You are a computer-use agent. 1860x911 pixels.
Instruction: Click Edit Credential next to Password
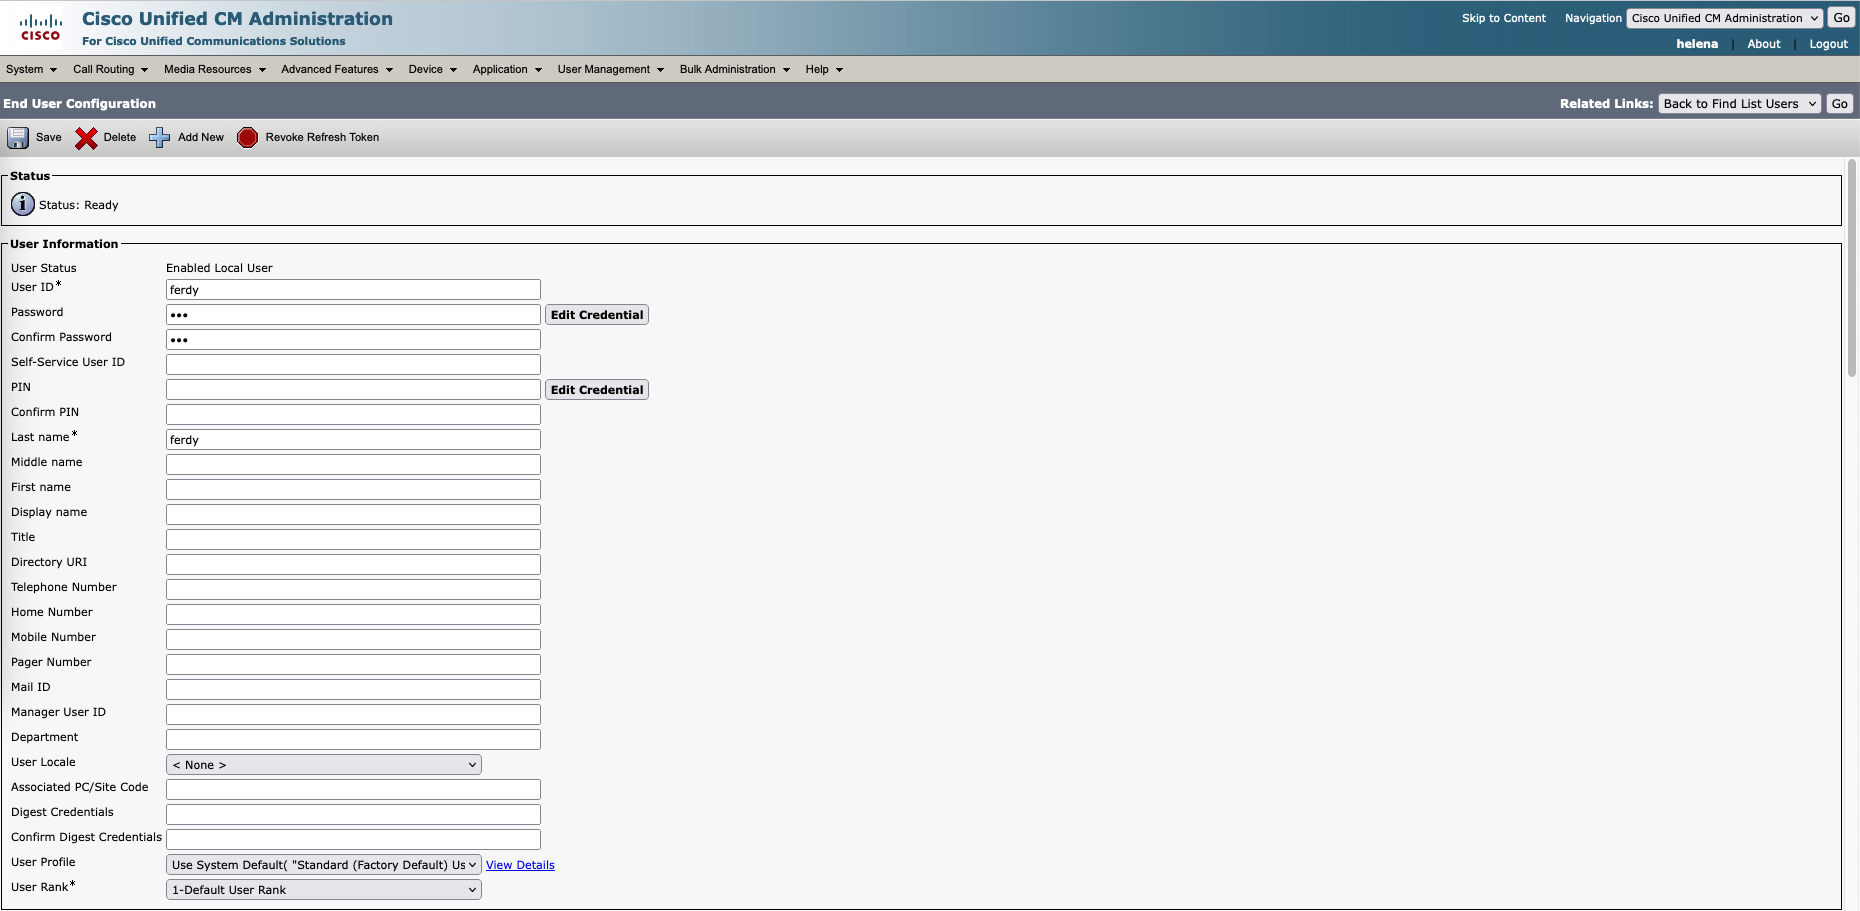click(x=597, y=315)
